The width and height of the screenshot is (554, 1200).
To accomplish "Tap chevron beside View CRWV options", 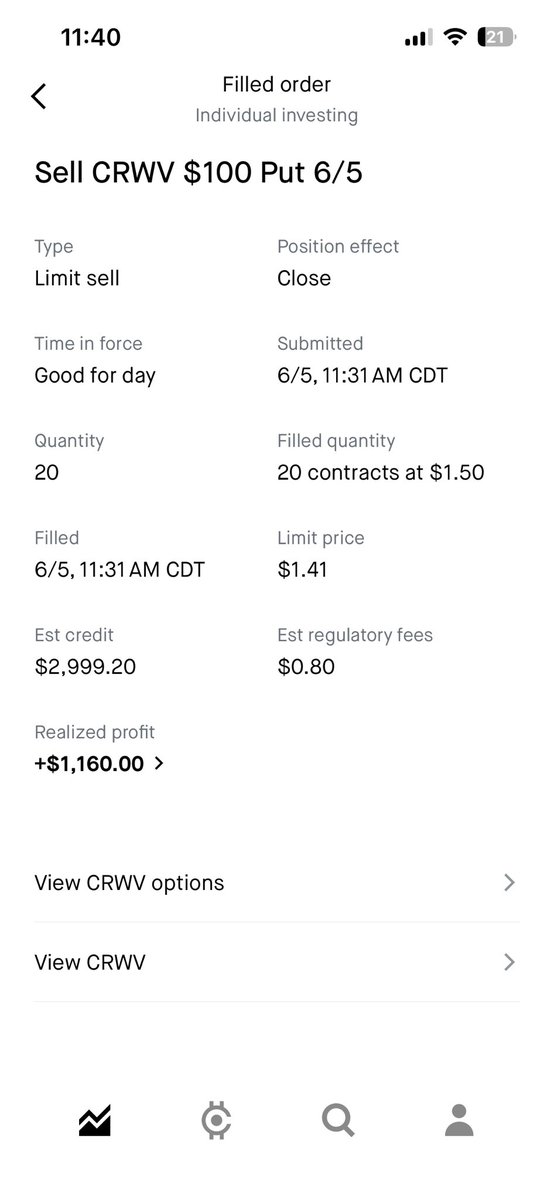I will [x=510, y=882].
